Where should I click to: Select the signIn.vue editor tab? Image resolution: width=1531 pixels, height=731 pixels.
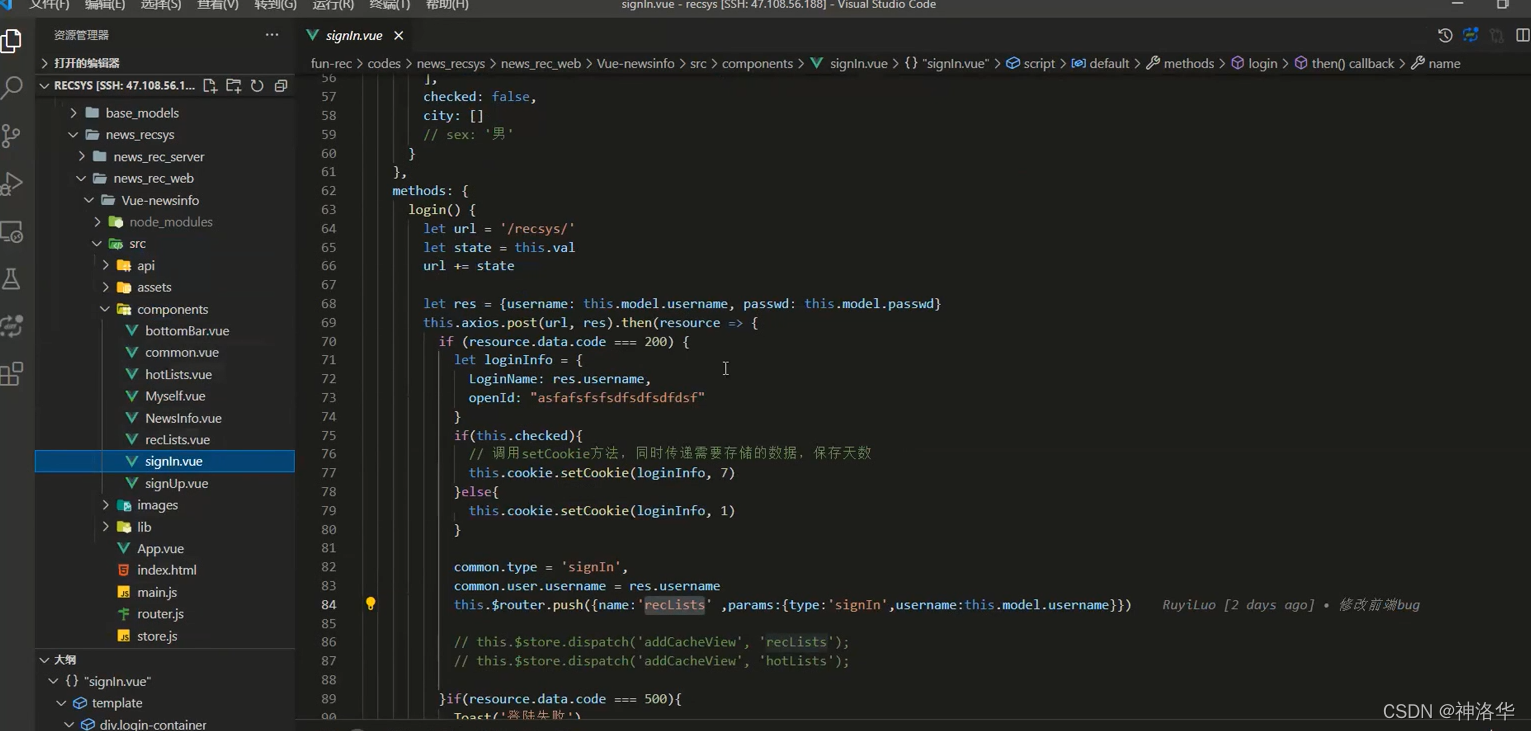tap(353, 35)
